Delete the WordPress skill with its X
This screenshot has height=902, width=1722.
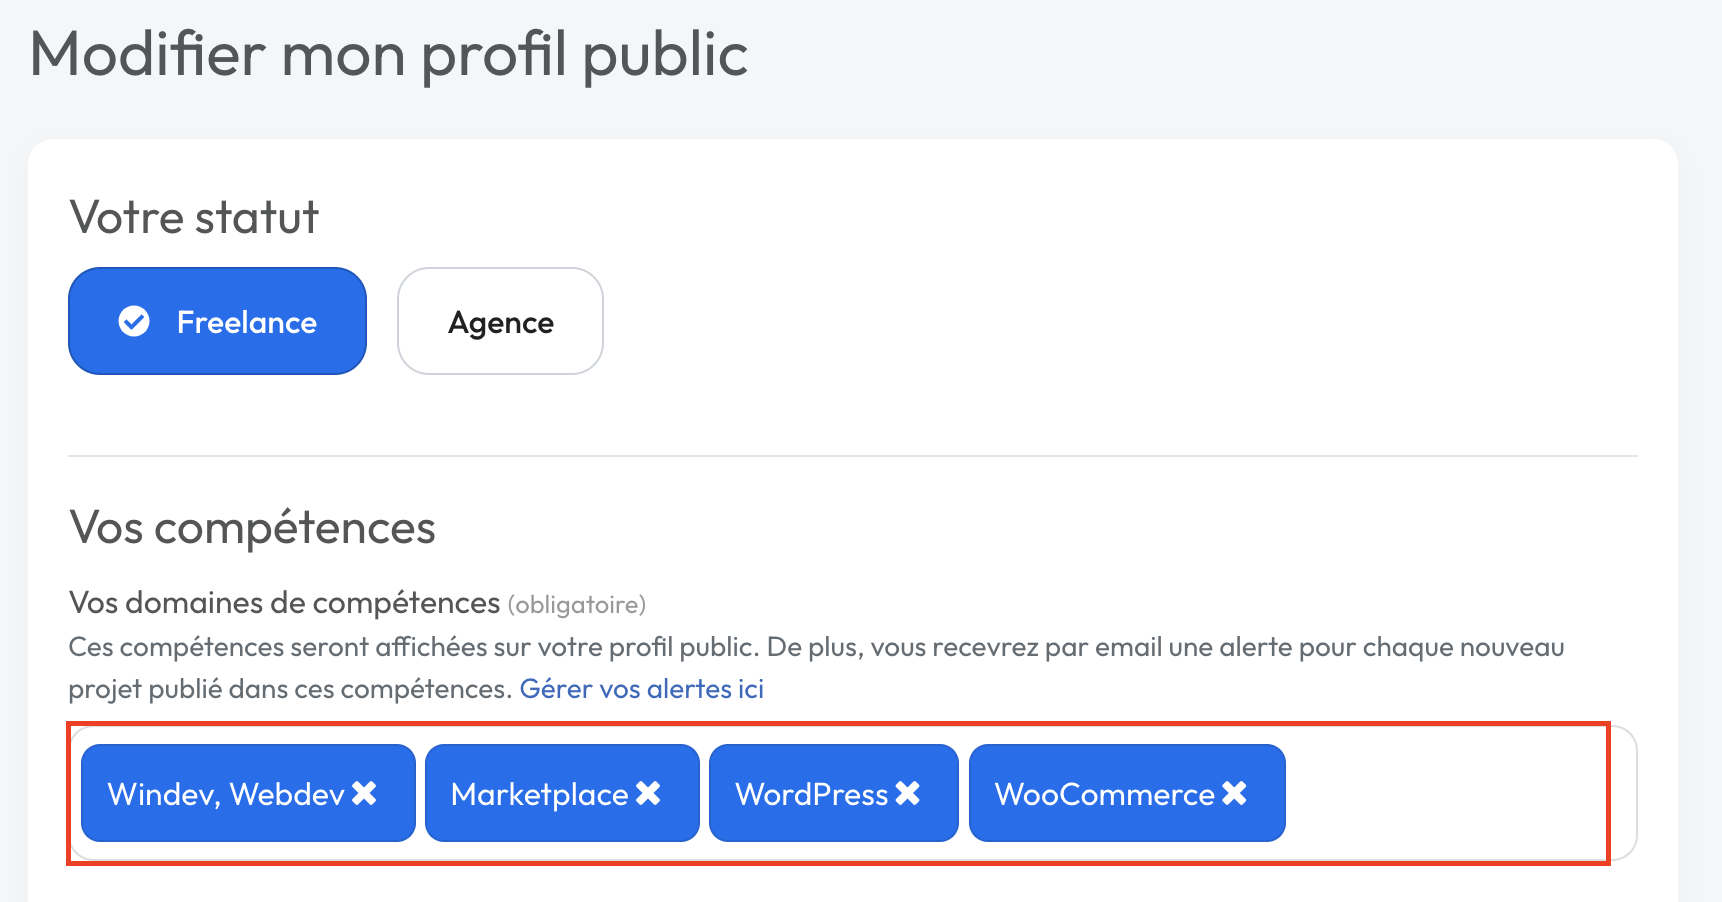(908, 794)
